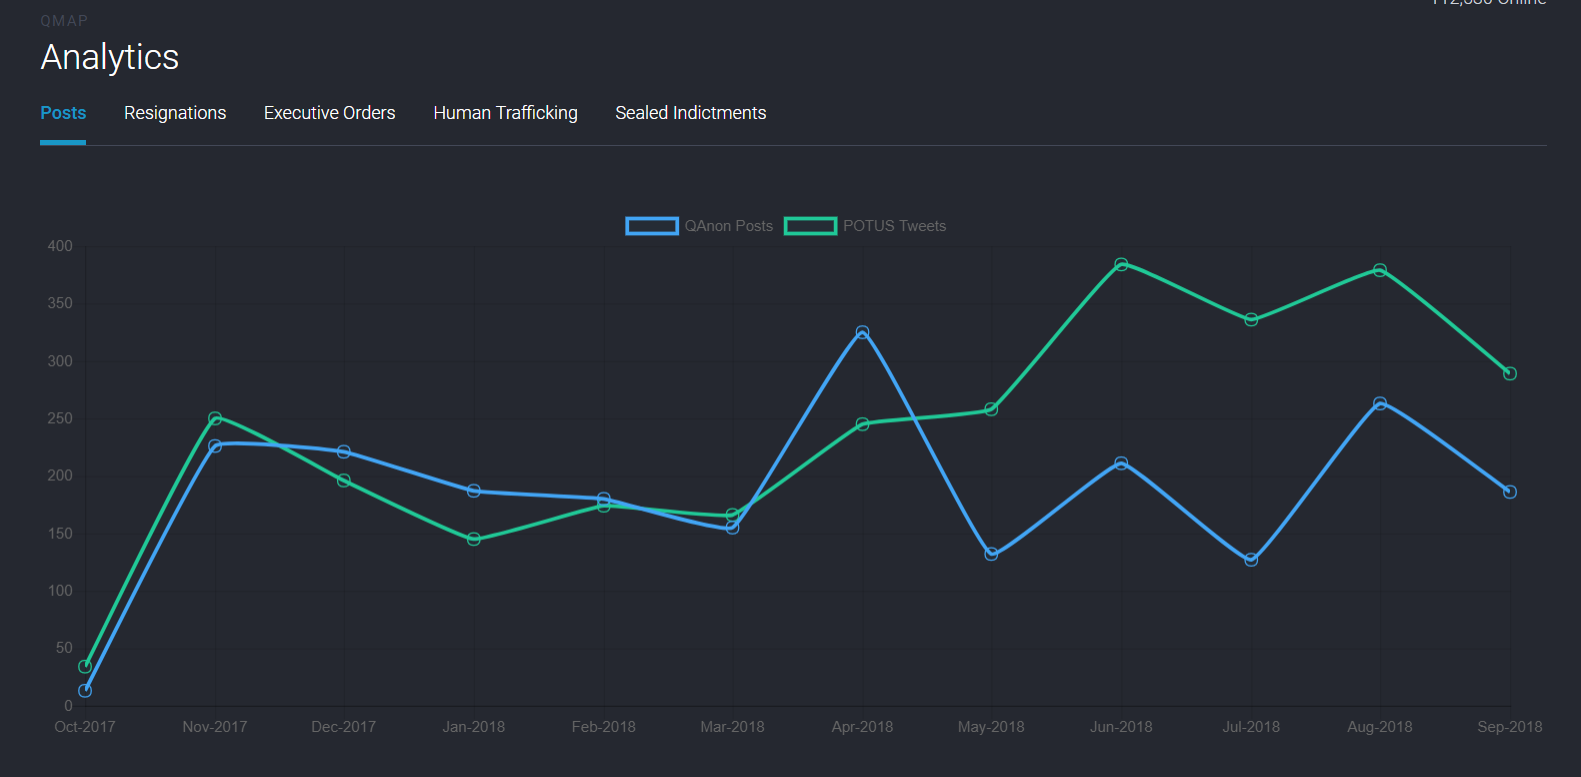Image resolution: width=1581 pixels, height=777 pixels.
Task: Select the Human Trafficking tab
Action: pos(505,113)
